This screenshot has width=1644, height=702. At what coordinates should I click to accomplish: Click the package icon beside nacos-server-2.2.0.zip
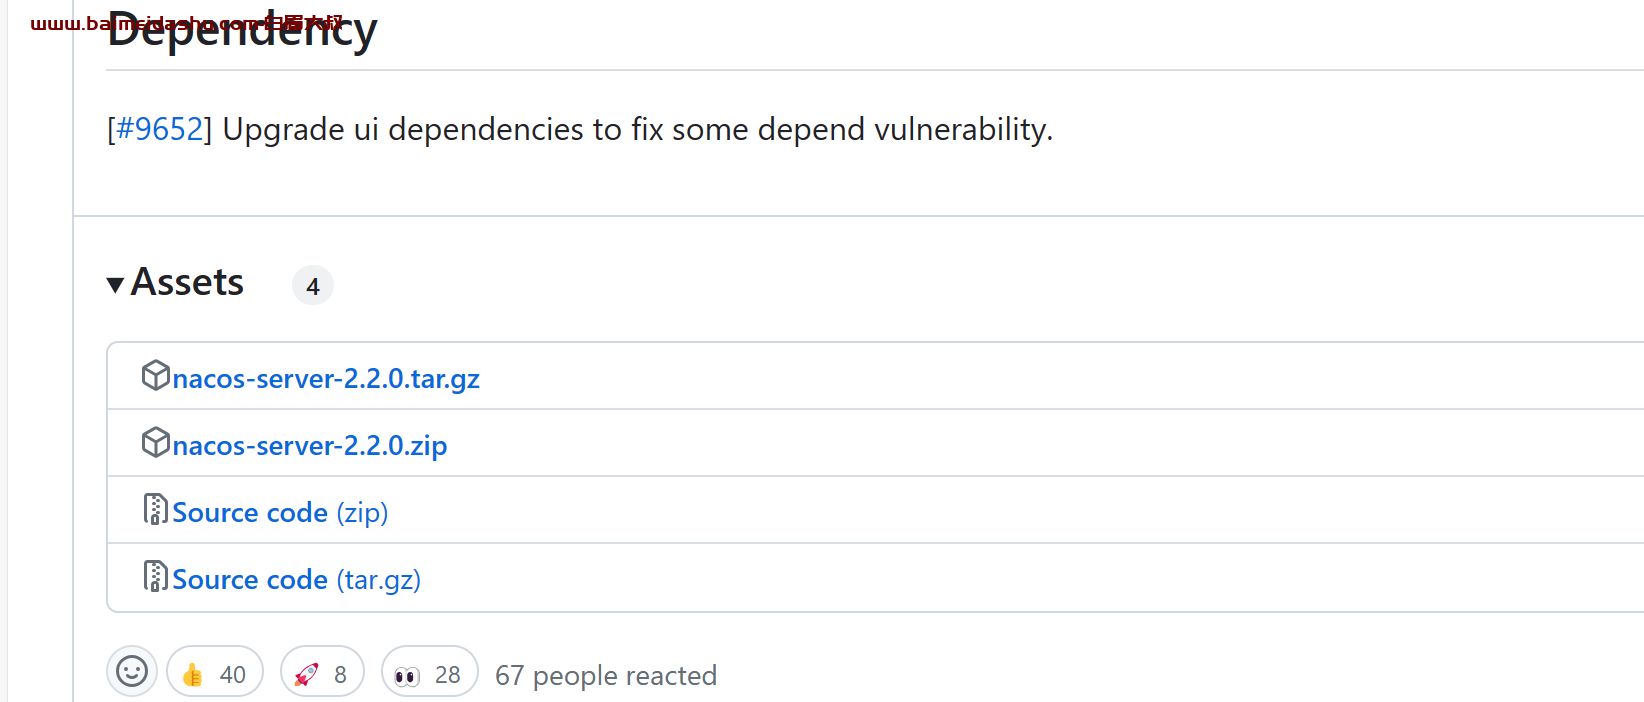coord(155,442)
